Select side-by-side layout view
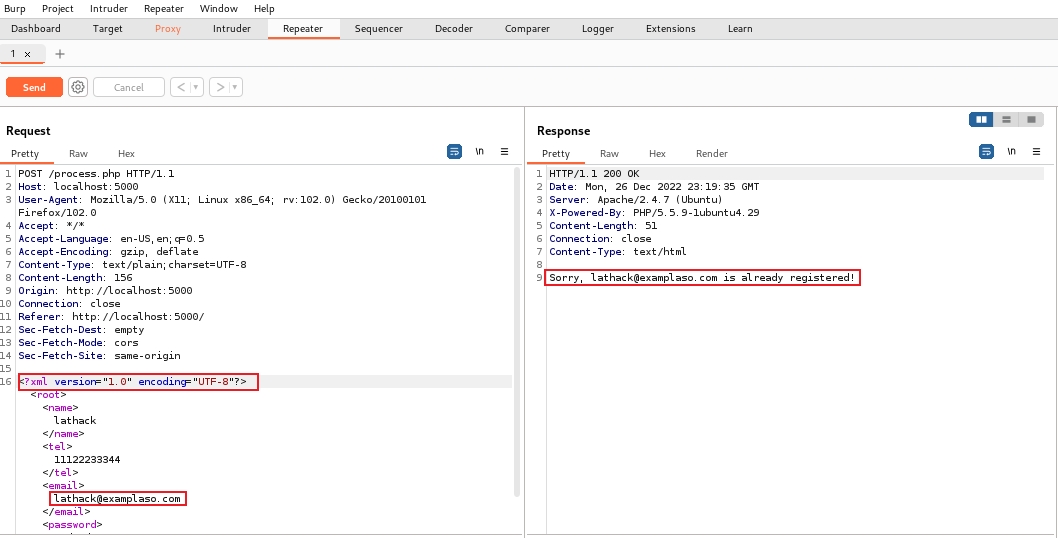Image resolution: width=1058 pixels, height=538 pixels. (x=981, y=119)
